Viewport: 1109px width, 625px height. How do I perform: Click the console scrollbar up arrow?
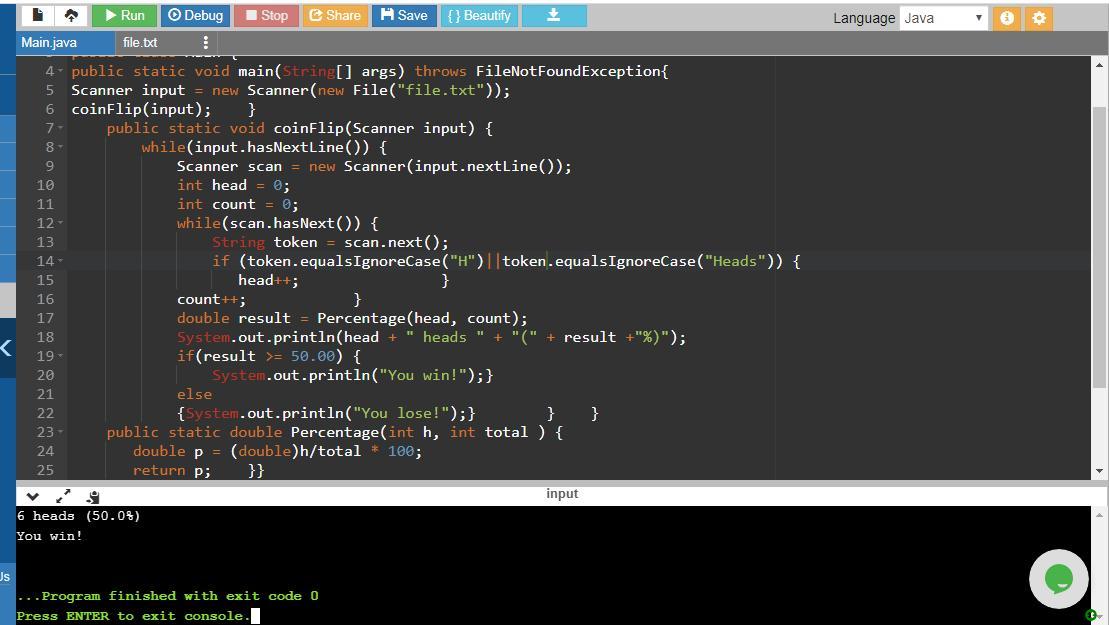click(1098, 515)
